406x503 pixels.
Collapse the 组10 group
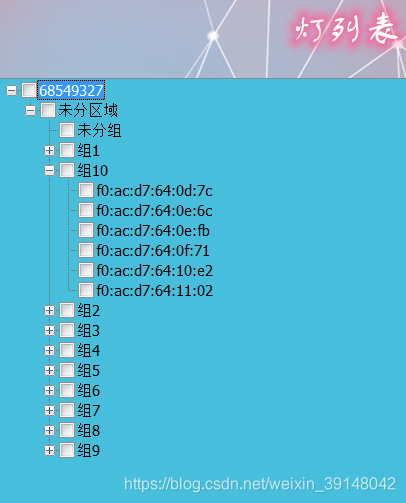49,171
